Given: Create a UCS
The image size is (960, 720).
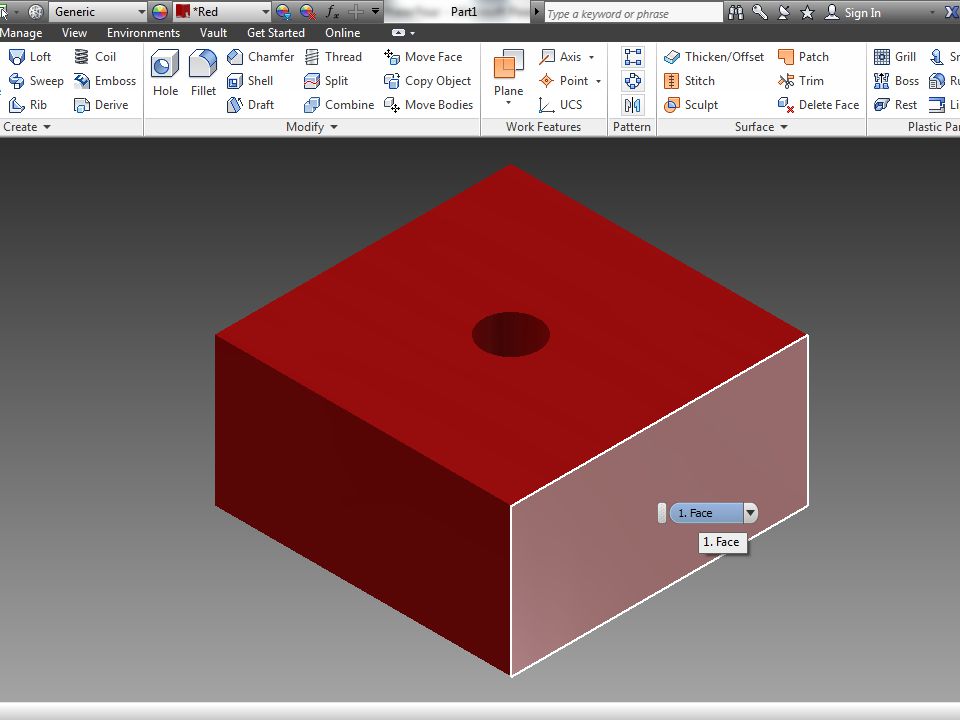Looking at the screenshot, I should click(x=561, y=105).
